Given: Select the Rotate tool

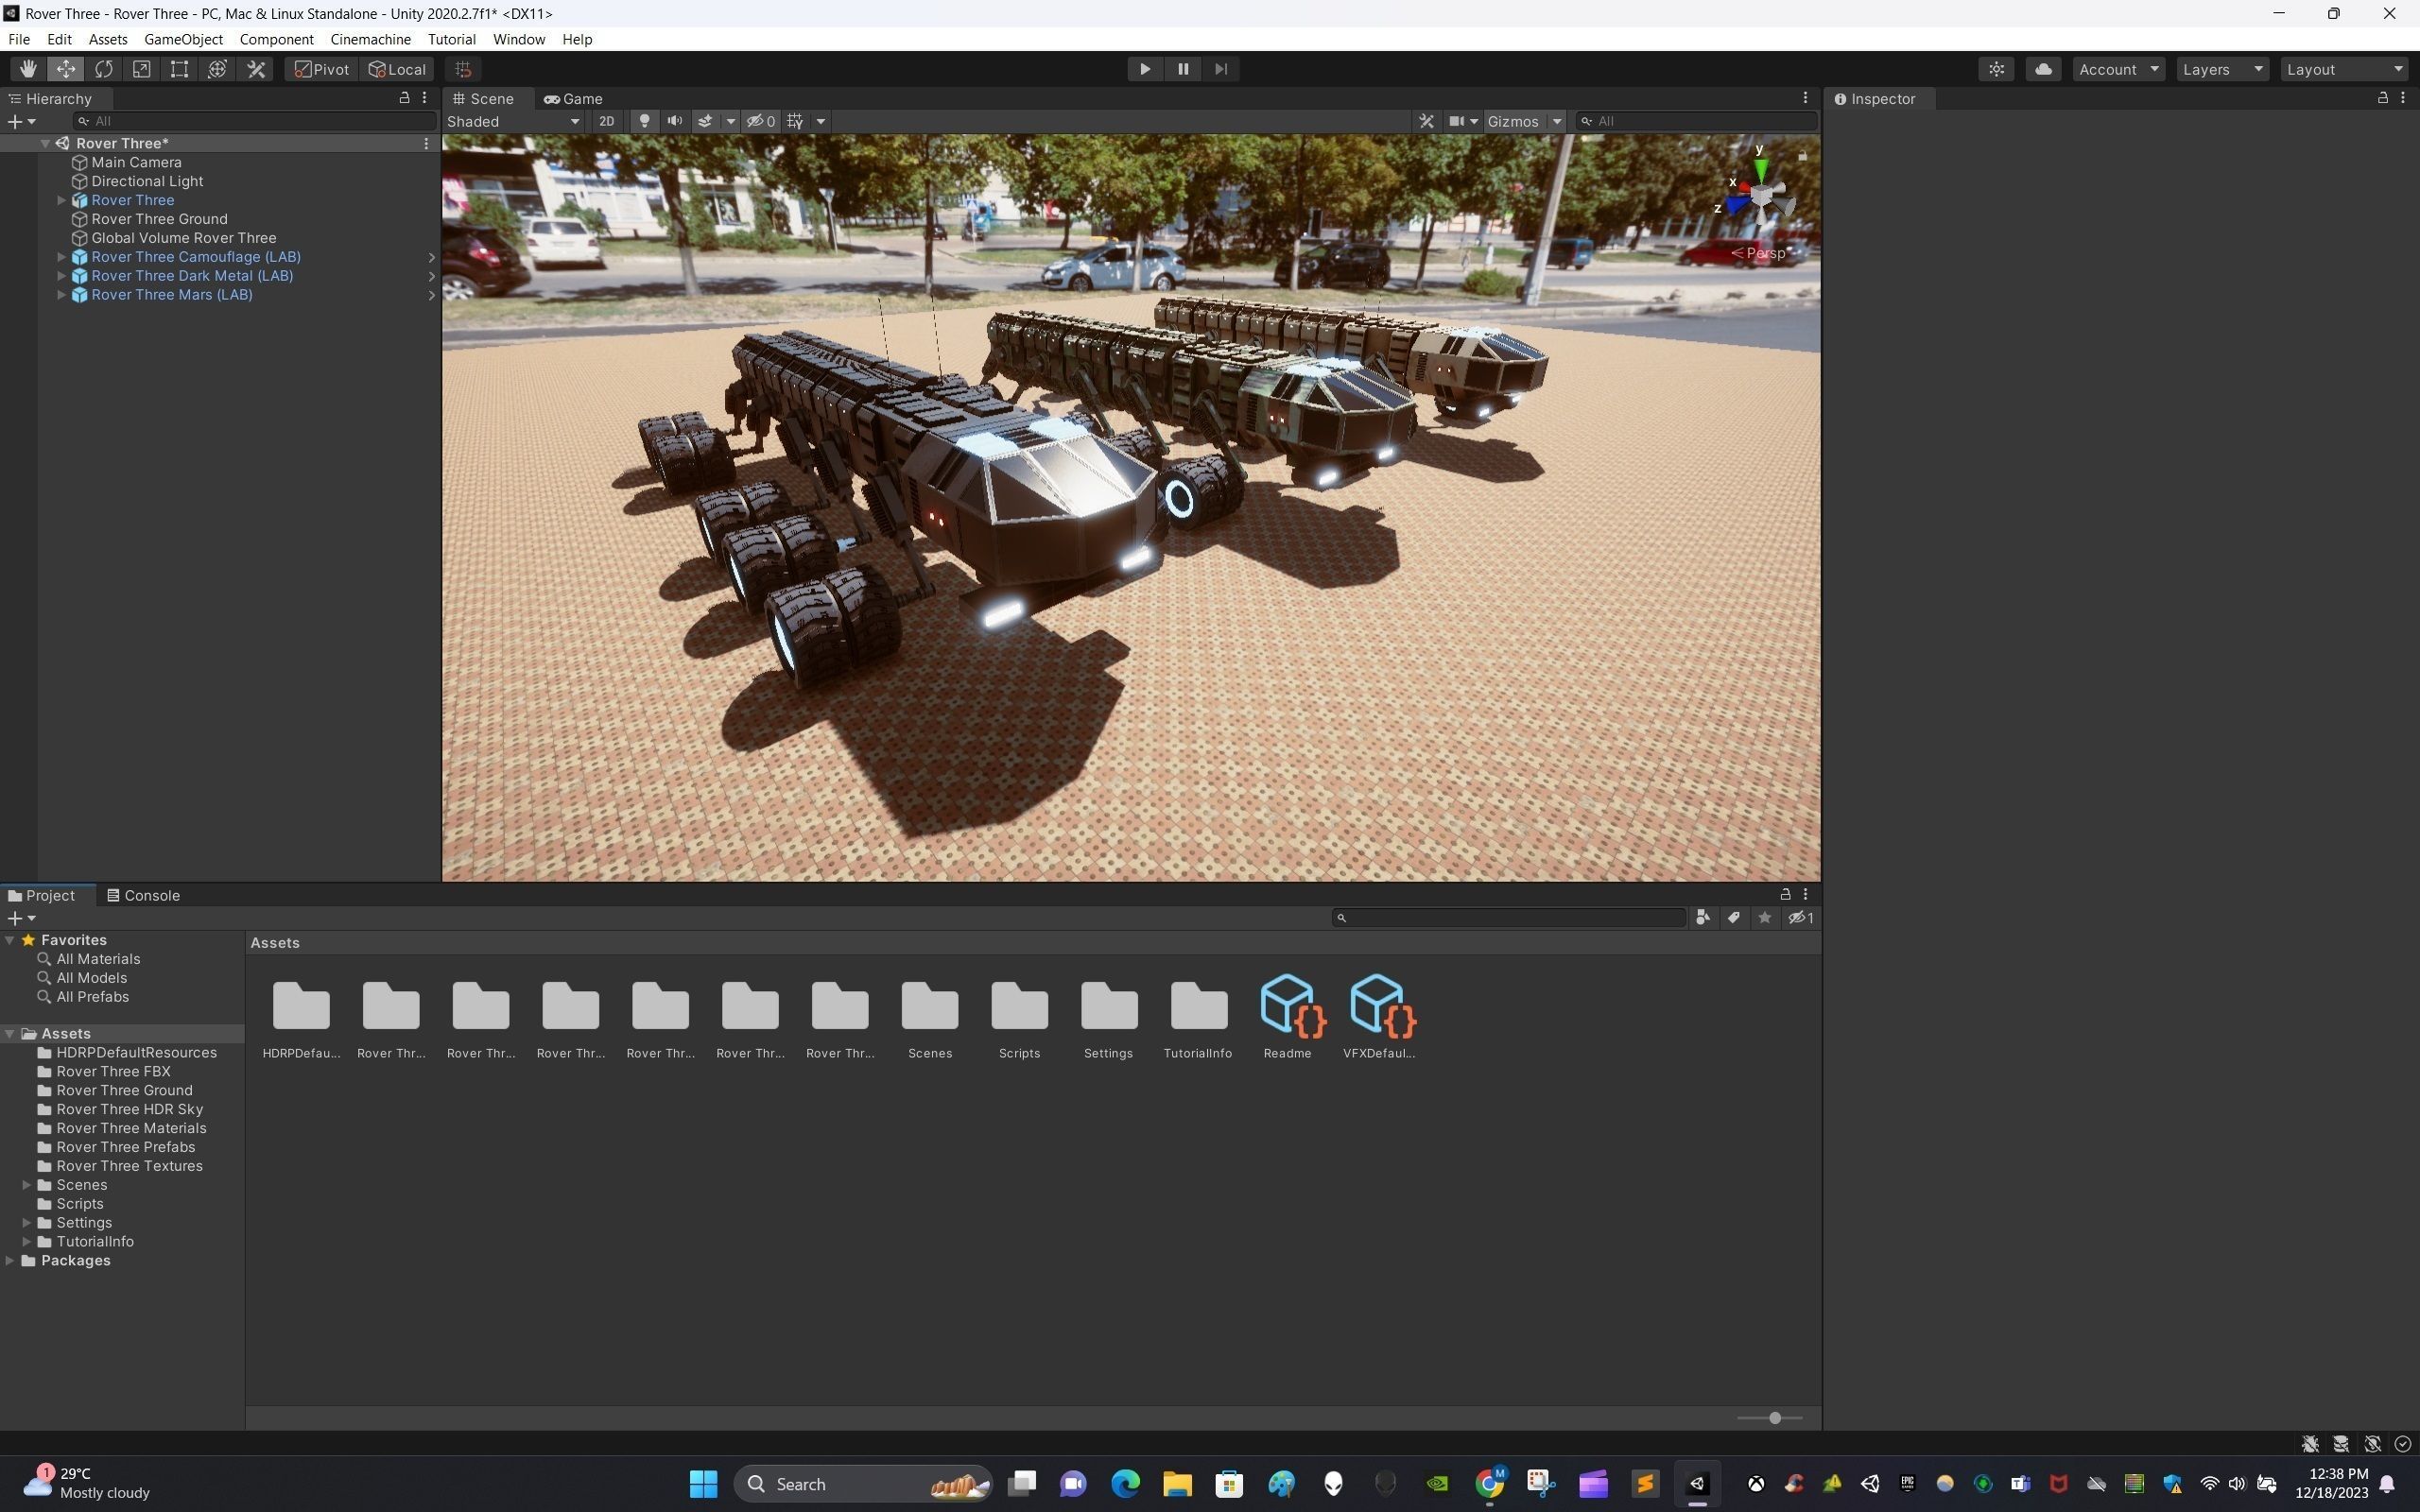Looking at the screenshot, I should (104, 69).
